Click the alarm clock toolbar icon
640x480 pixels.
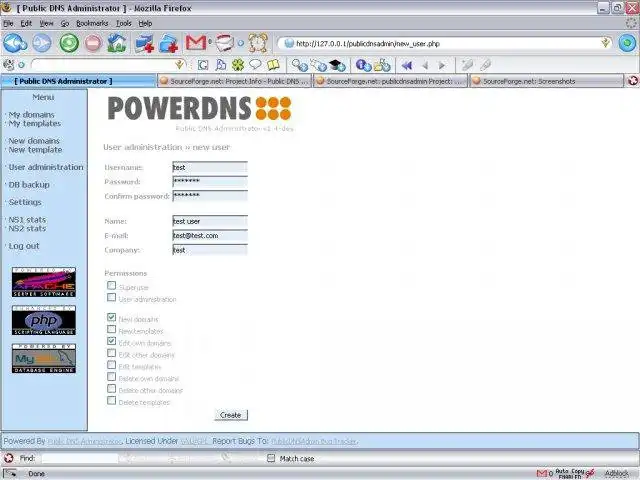[x=258, y=43]
